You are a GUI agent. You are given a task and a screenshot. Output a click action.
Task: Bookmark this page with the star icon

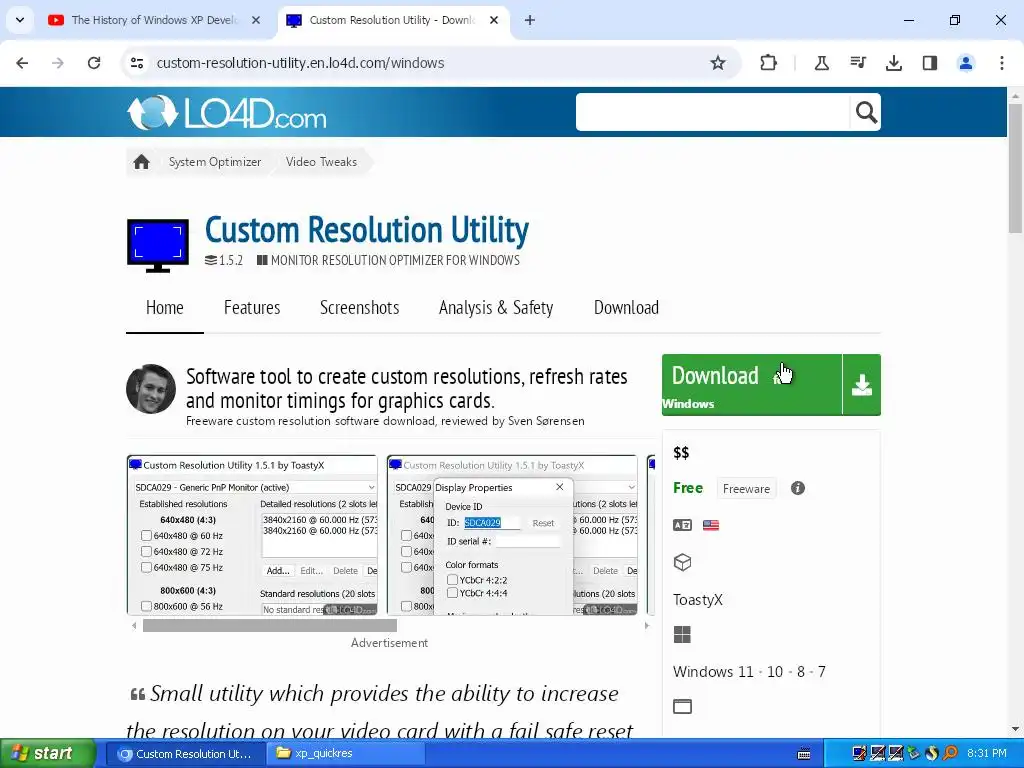718,63
